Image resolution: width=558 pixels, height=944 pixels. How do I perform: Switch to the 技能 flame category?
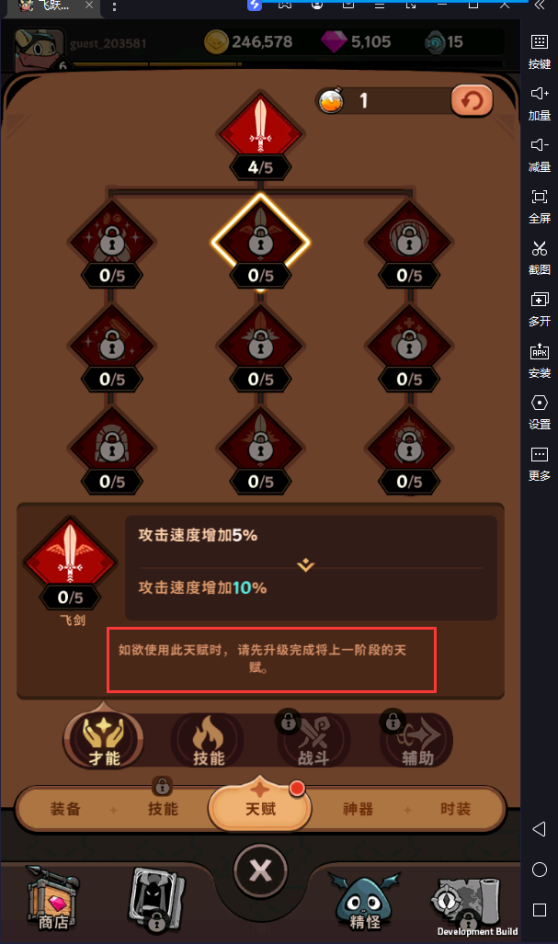[x=208, y=740]
